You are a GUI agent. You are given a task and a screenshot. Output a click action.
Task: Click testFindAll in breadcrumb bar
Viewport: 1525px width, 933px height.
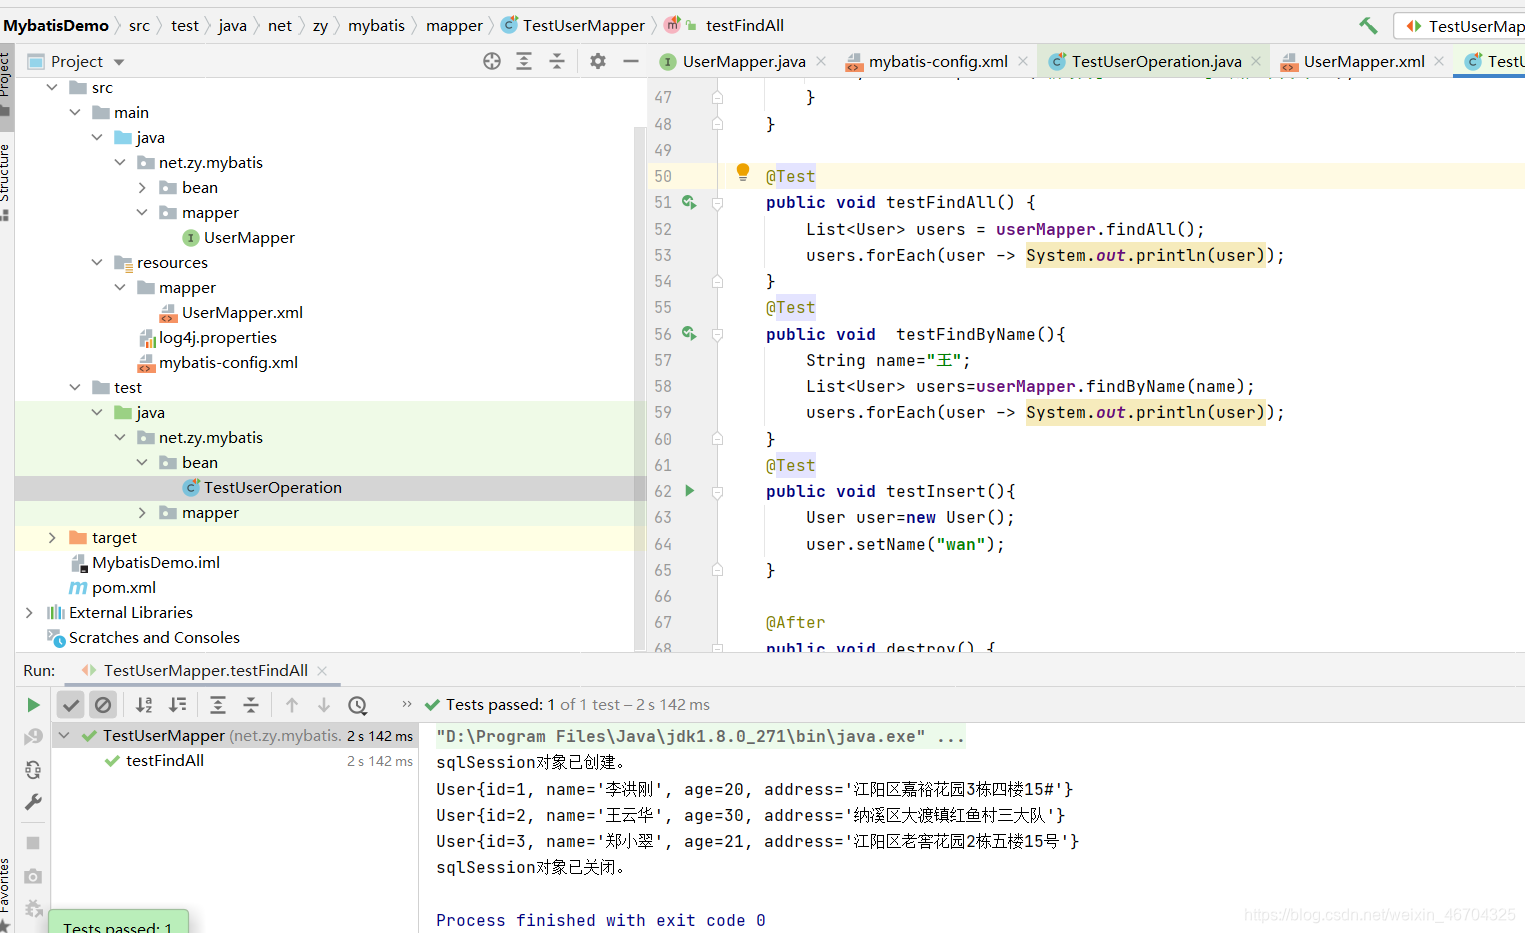click(x=745, y=25)
